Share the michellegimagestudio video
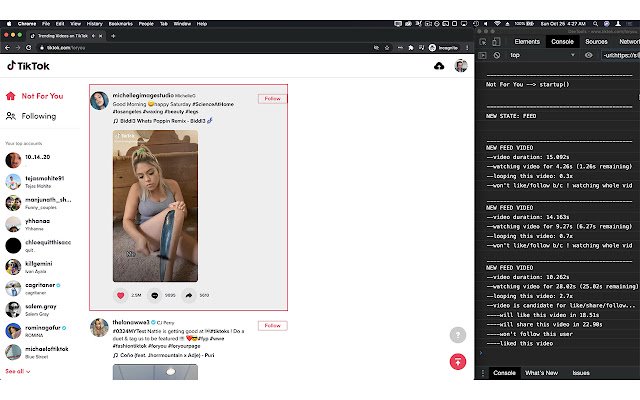 tap(189, 295)
